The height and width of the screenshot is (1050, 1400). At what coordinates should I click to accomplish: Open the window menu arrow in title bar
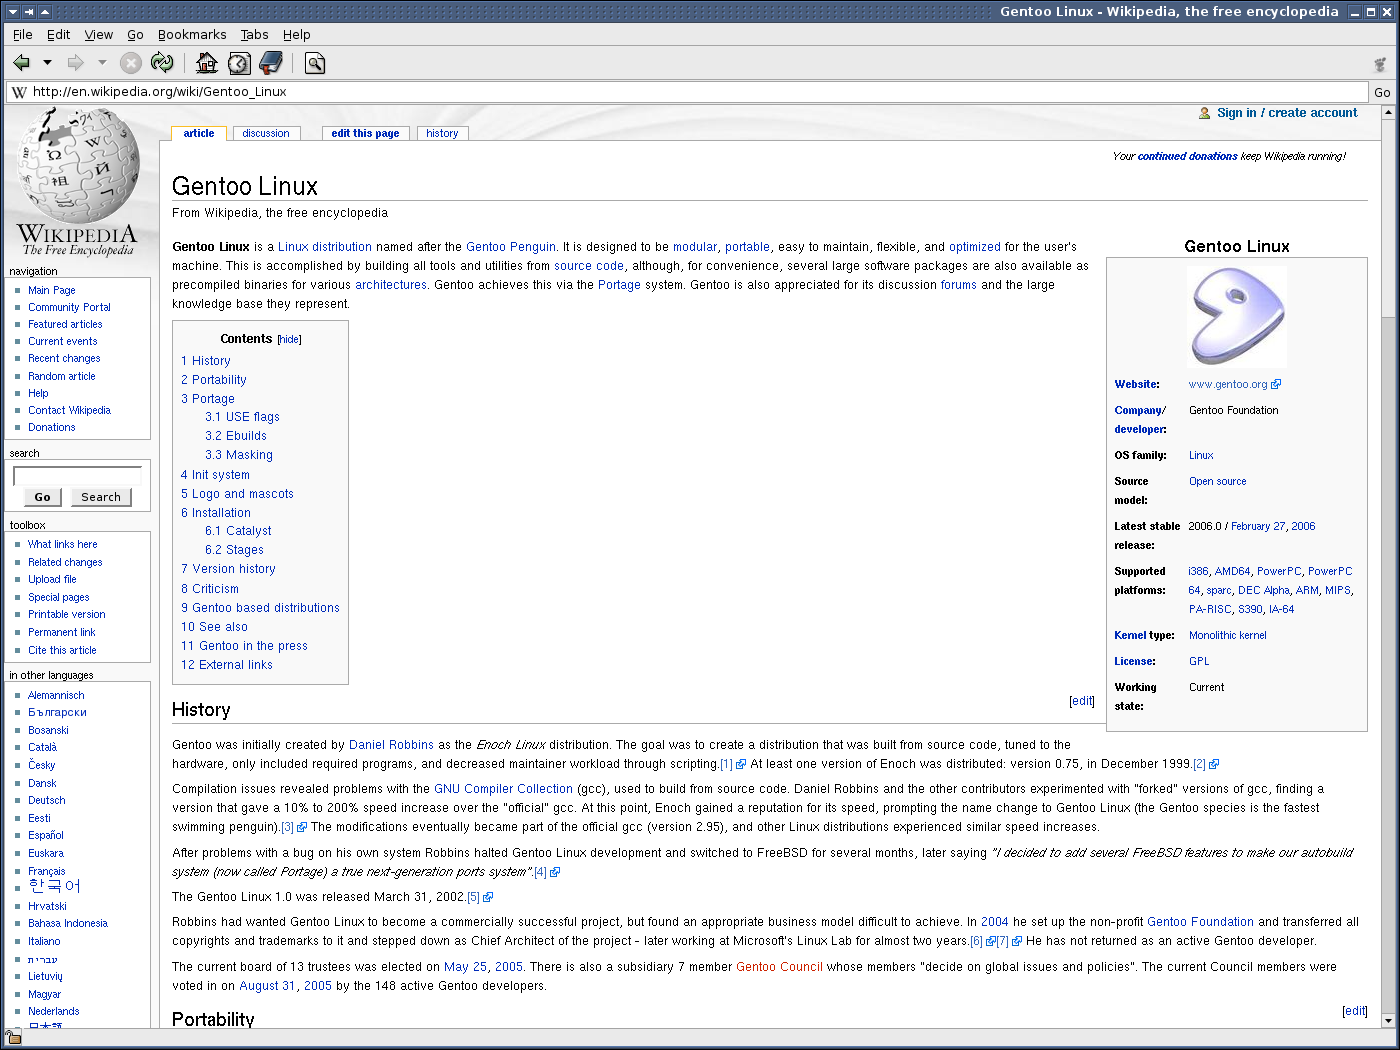click(x=13, y=12)
